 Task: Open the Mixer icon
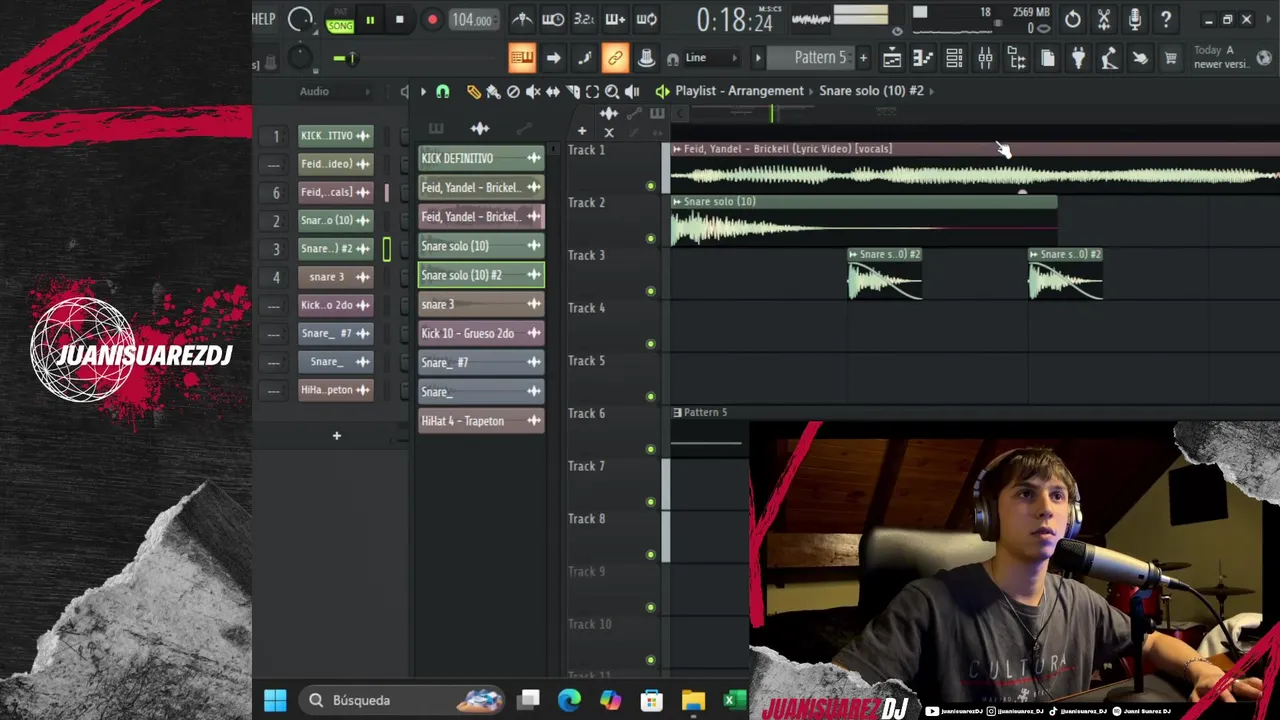pos(985,59)
